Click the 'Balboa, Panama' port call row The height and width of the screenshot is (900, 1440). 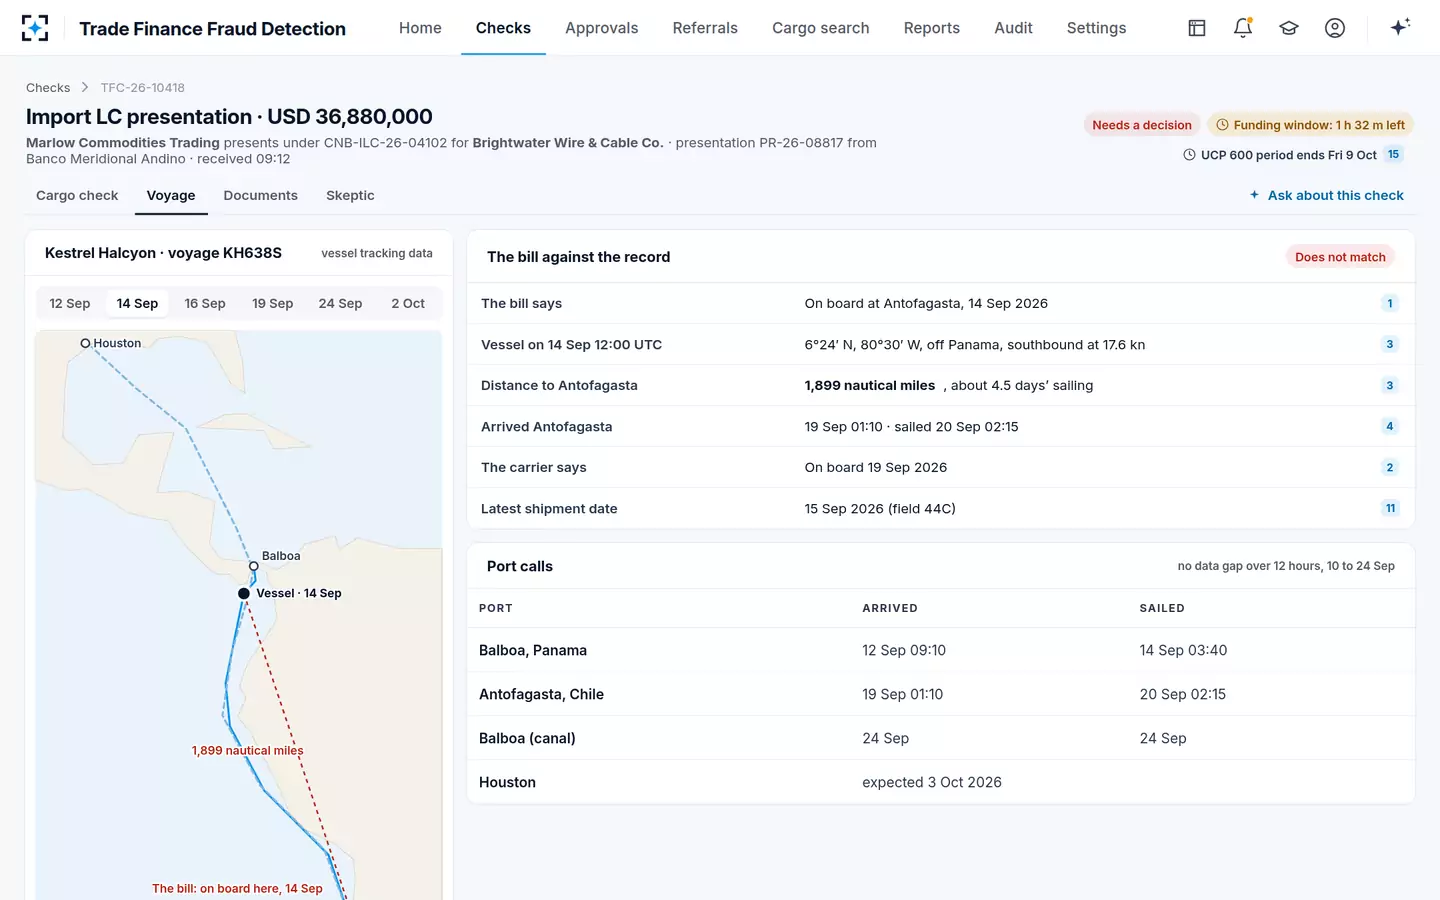tap(941, 650)
